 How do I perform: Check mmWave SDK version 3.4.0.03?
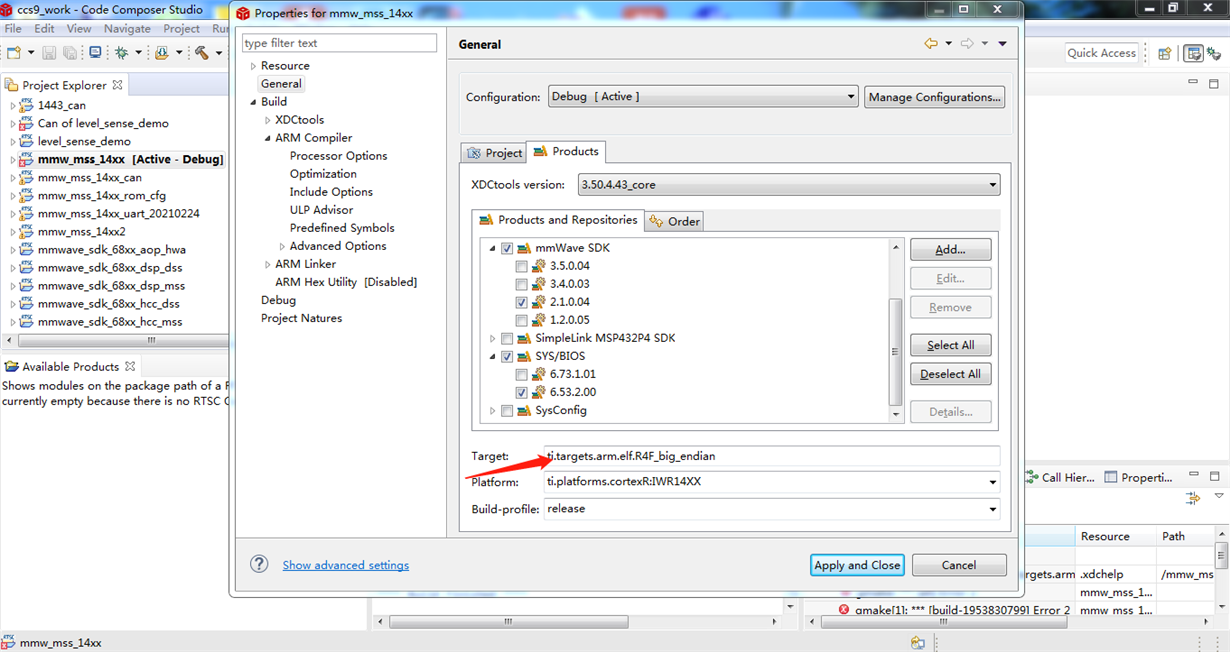click(521, 284)
